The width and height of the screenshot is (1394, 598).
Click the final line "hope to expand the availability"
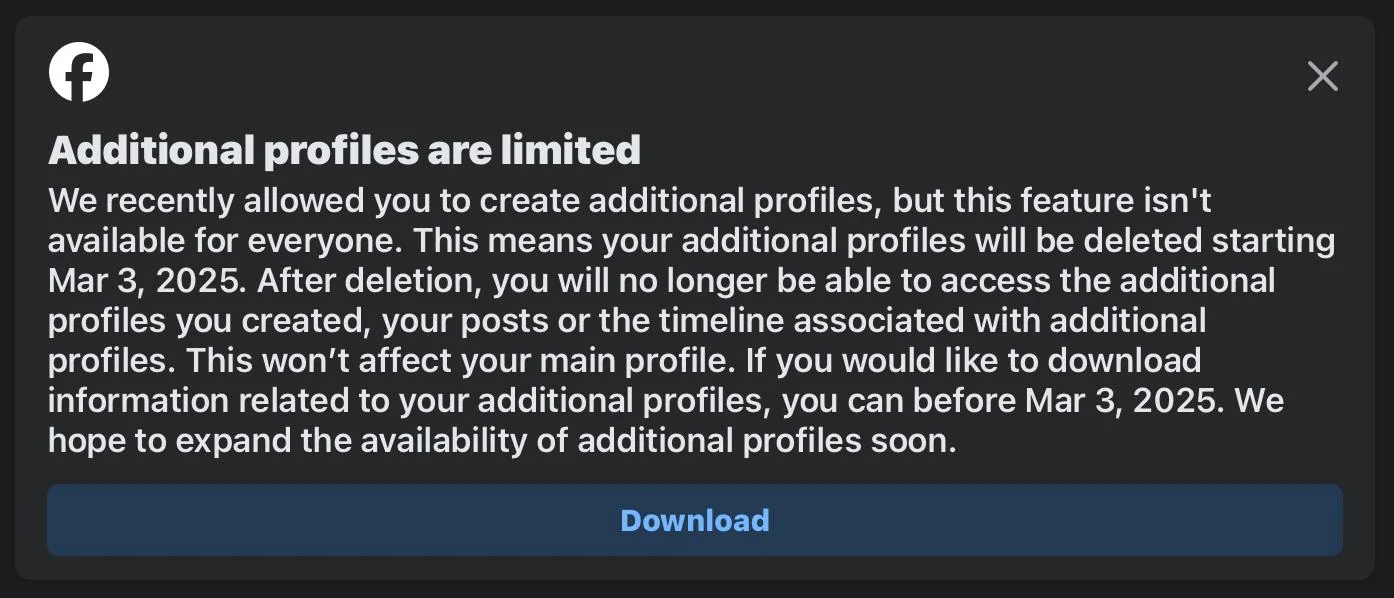(x=500, y=441)
